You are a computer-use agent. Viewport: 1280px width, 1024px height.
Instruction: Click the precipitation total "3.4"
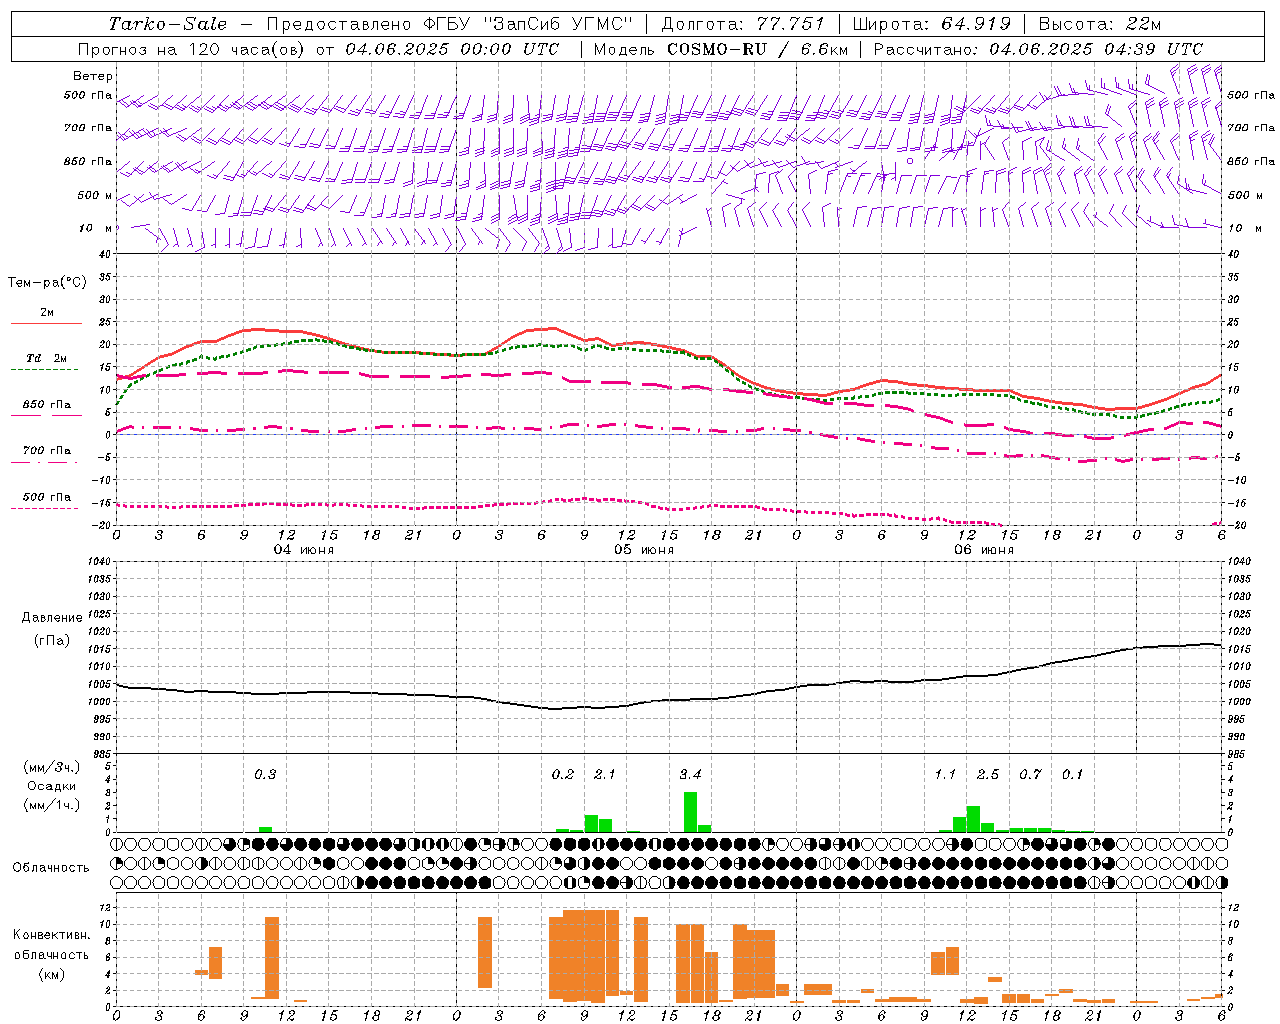tap(690, 775)
